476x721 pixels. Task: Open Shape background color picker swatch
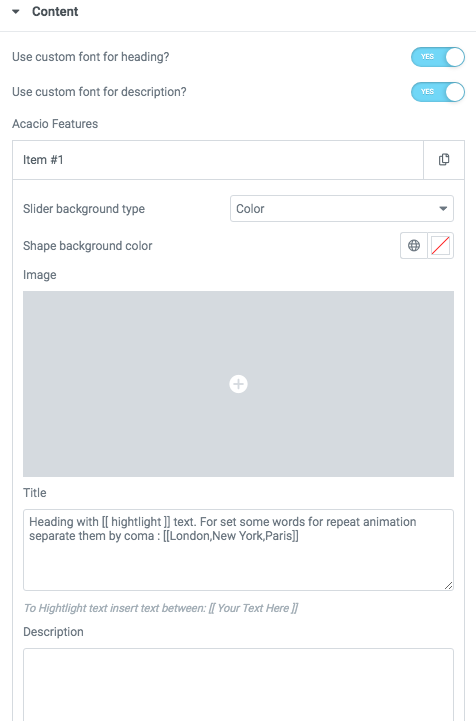click(x=441, y=246)
